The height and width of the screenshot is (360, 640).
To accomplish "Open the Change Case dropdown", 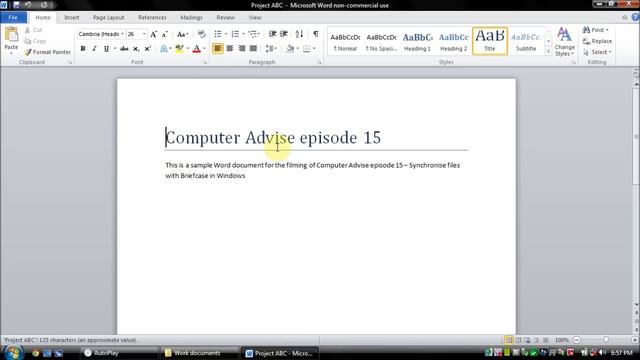I will pos(182,34).
